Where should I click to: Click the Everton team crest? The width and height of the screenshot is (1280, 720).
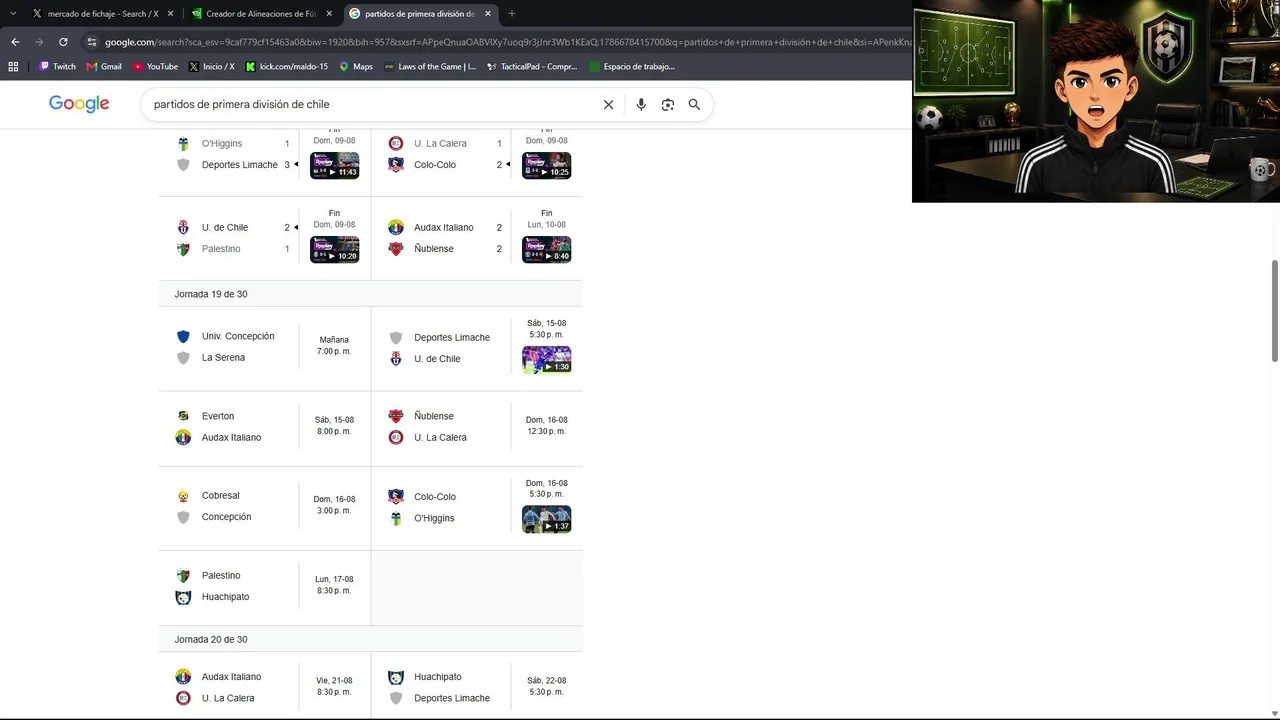[x=183, y=416]
